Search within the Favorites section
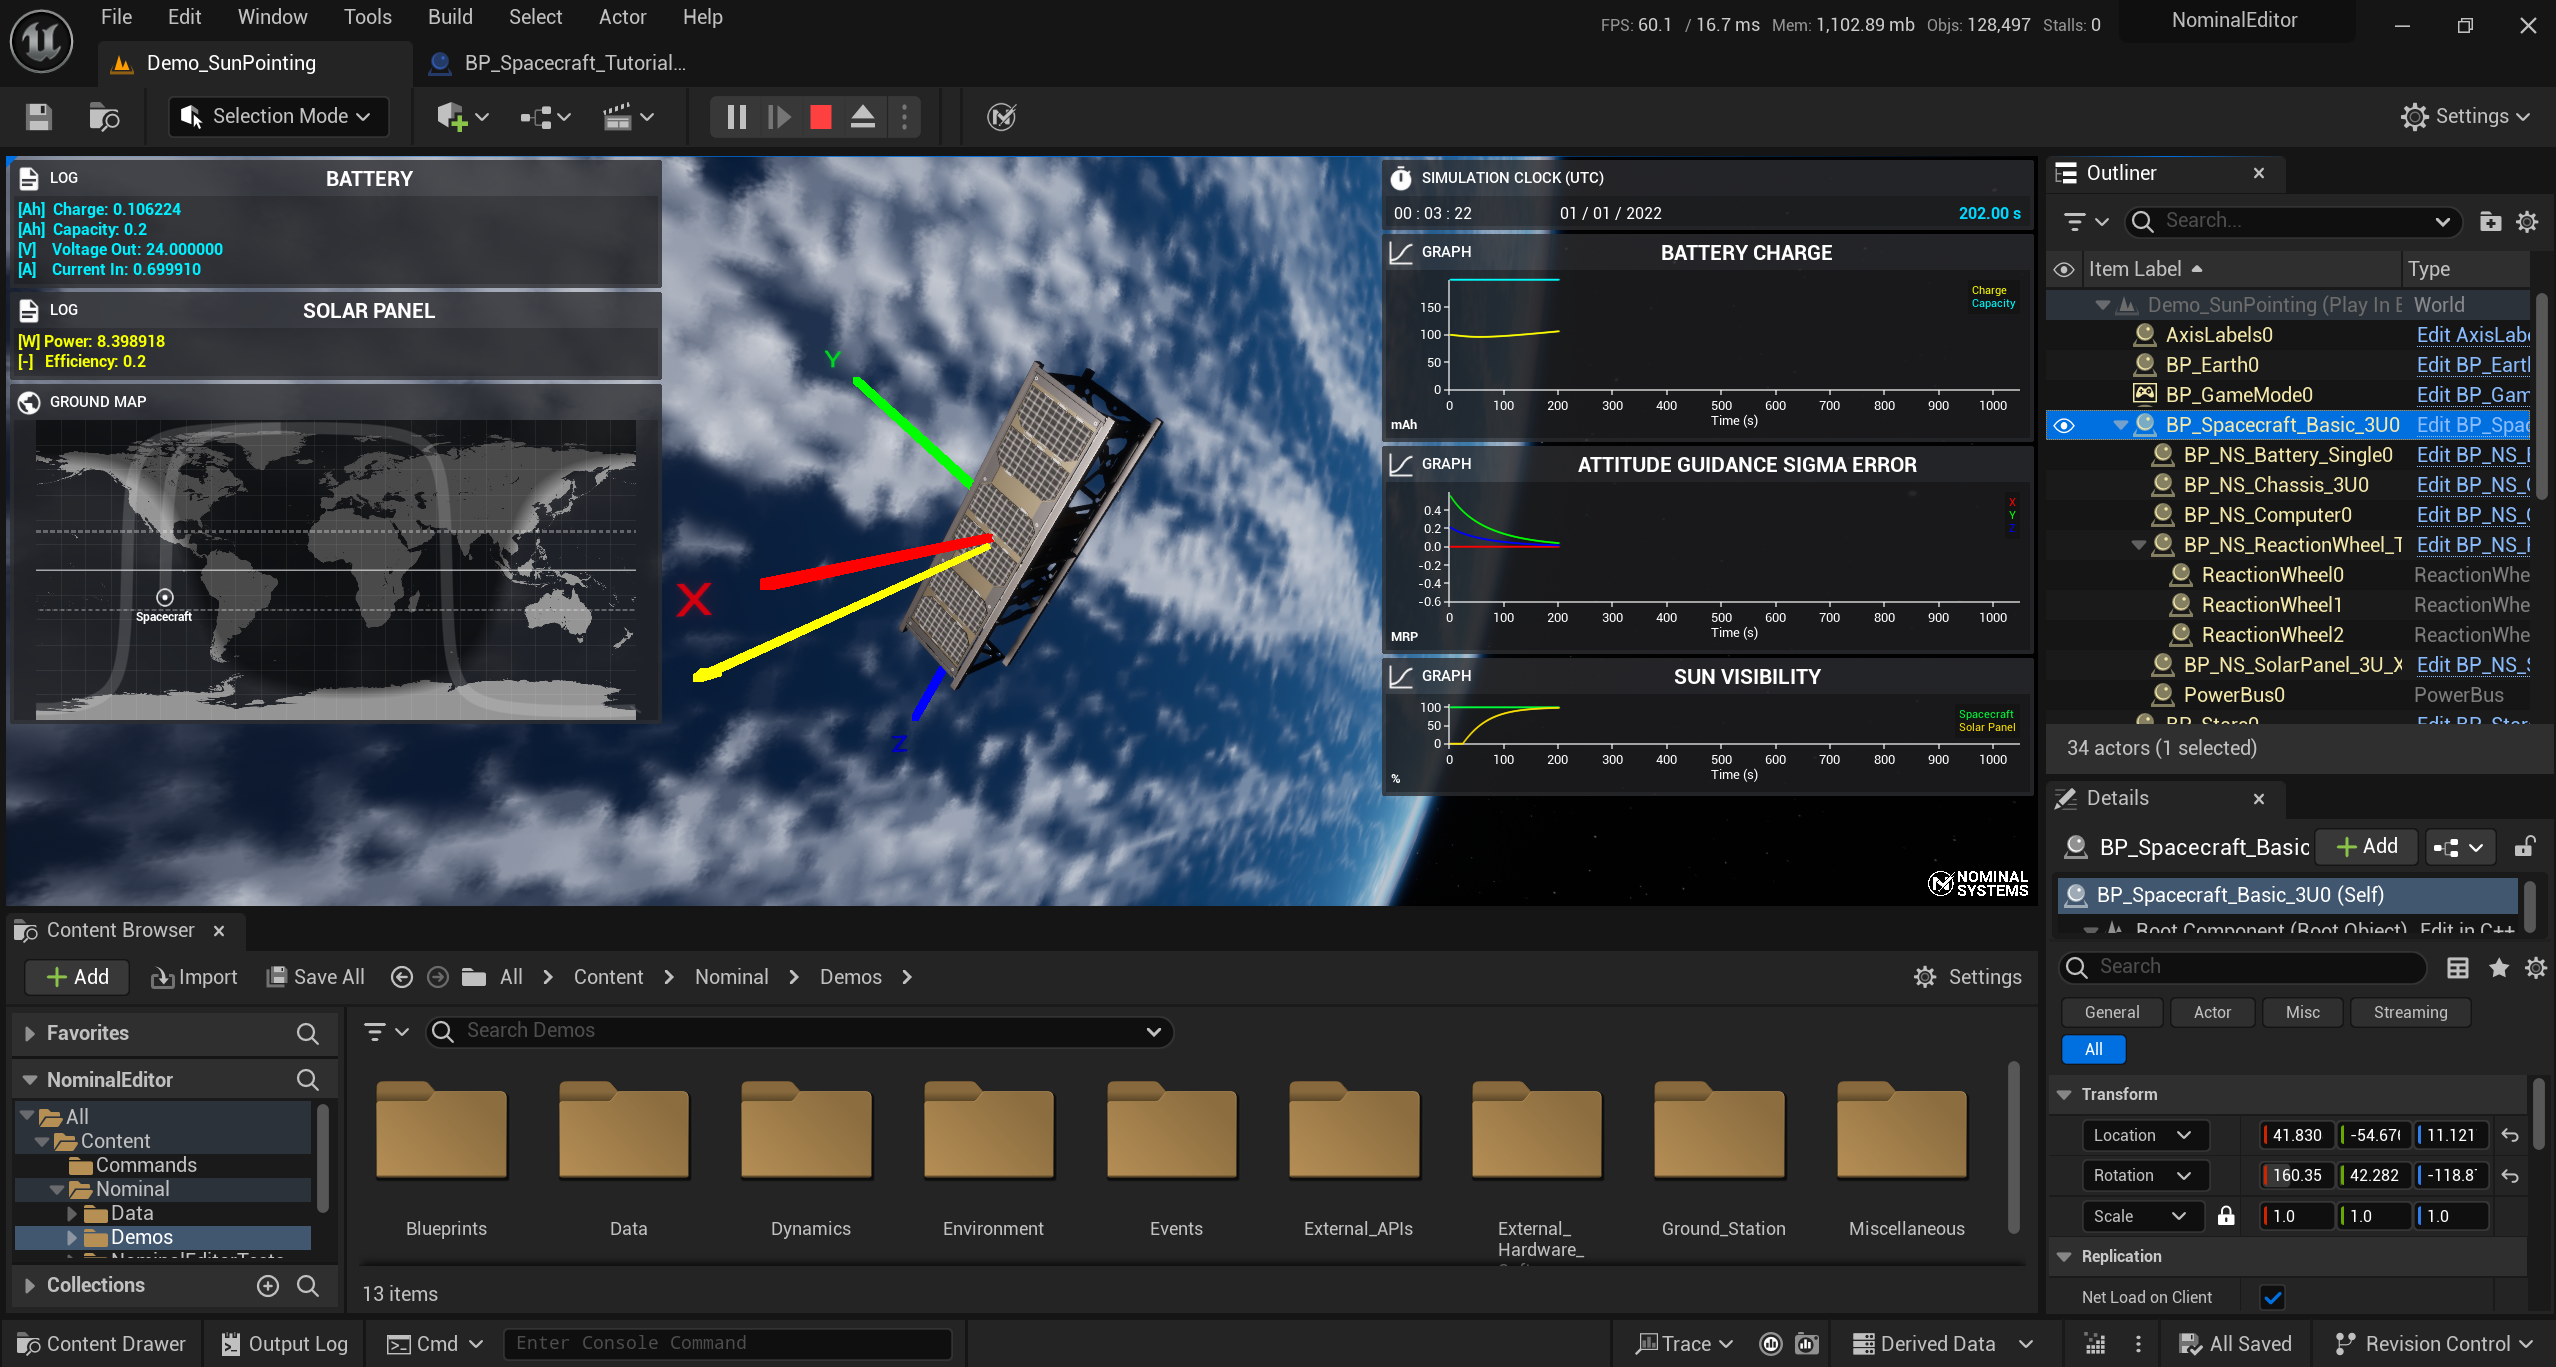 308,1034
